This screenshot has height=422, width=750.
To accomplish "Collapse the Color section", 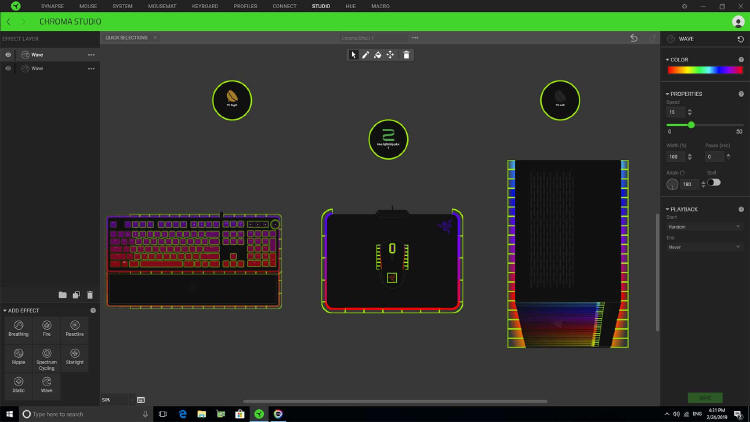I will pyautogui.click(x=668, y=60).
